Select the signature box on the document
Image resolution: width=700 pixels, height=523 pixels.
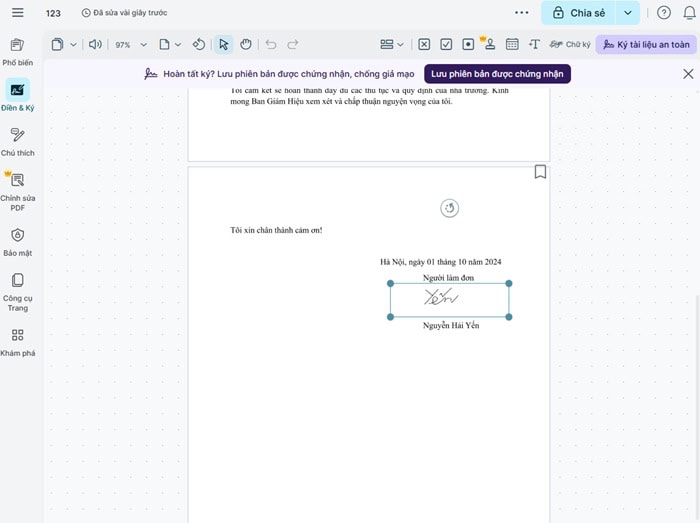click(x=449, y=300)
